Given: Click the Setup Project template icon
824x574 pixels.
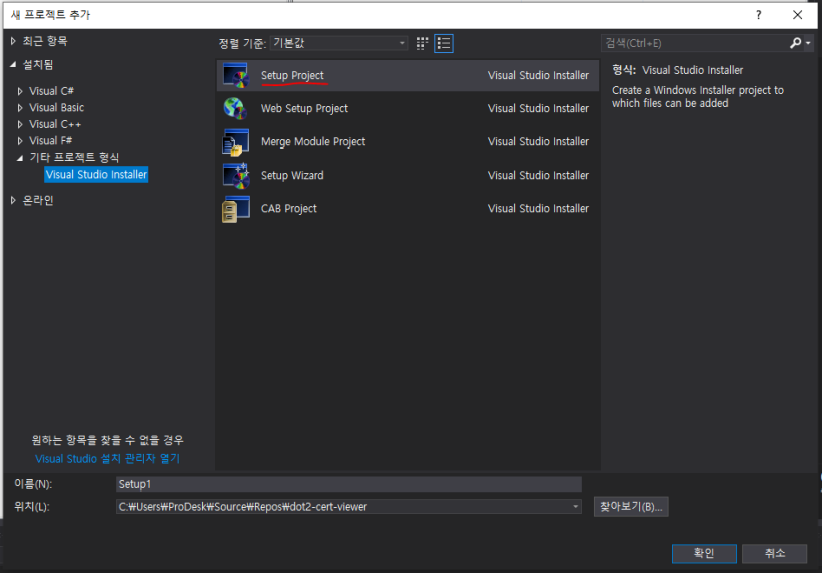Looking at the screenshot, I should click(x=235, y=75).
